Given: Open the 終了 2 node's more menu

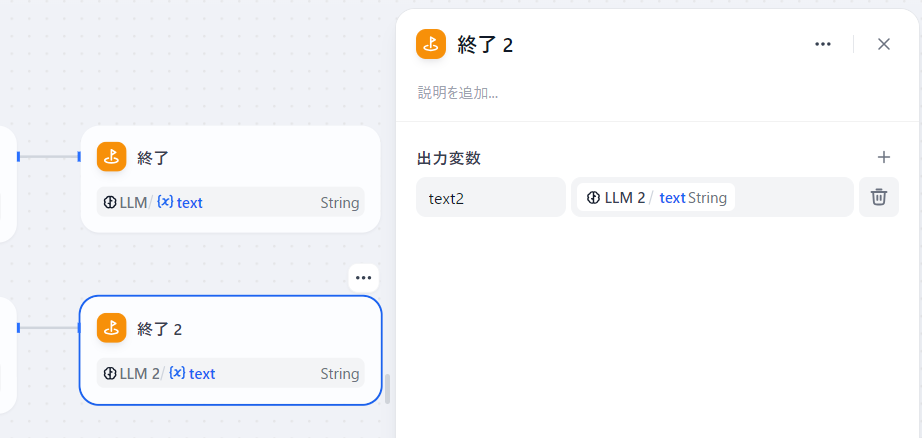Looking at the screenshot, I should [363, 277].
